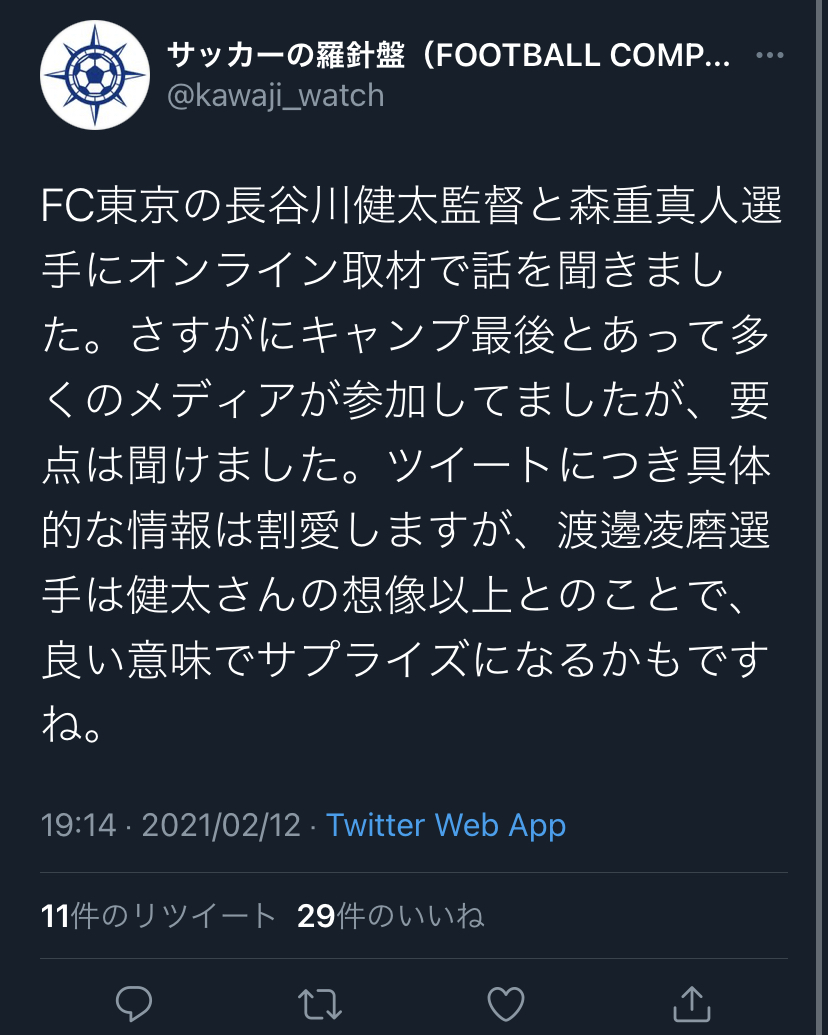Screen dimensions: 828x1035
Task: View the 29件のいいね list
Action: pyautogui.click(x=390, y=916)
